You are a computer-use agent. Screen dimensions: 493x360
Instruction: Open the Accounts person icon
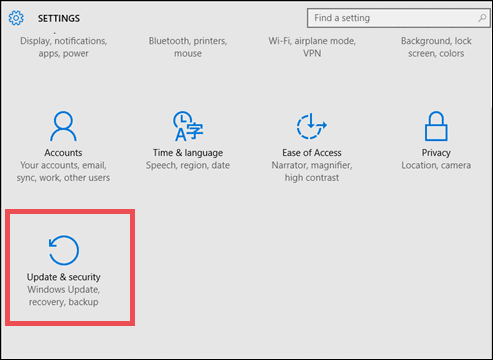pyautogui.click(x=63, y=126)
